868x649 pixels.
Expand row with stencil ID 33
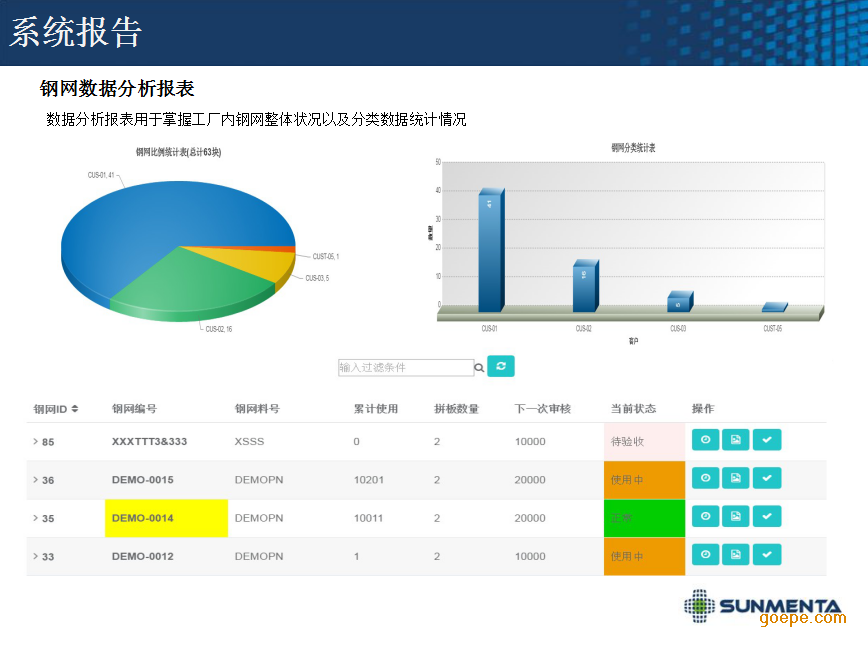click(36, 556)
